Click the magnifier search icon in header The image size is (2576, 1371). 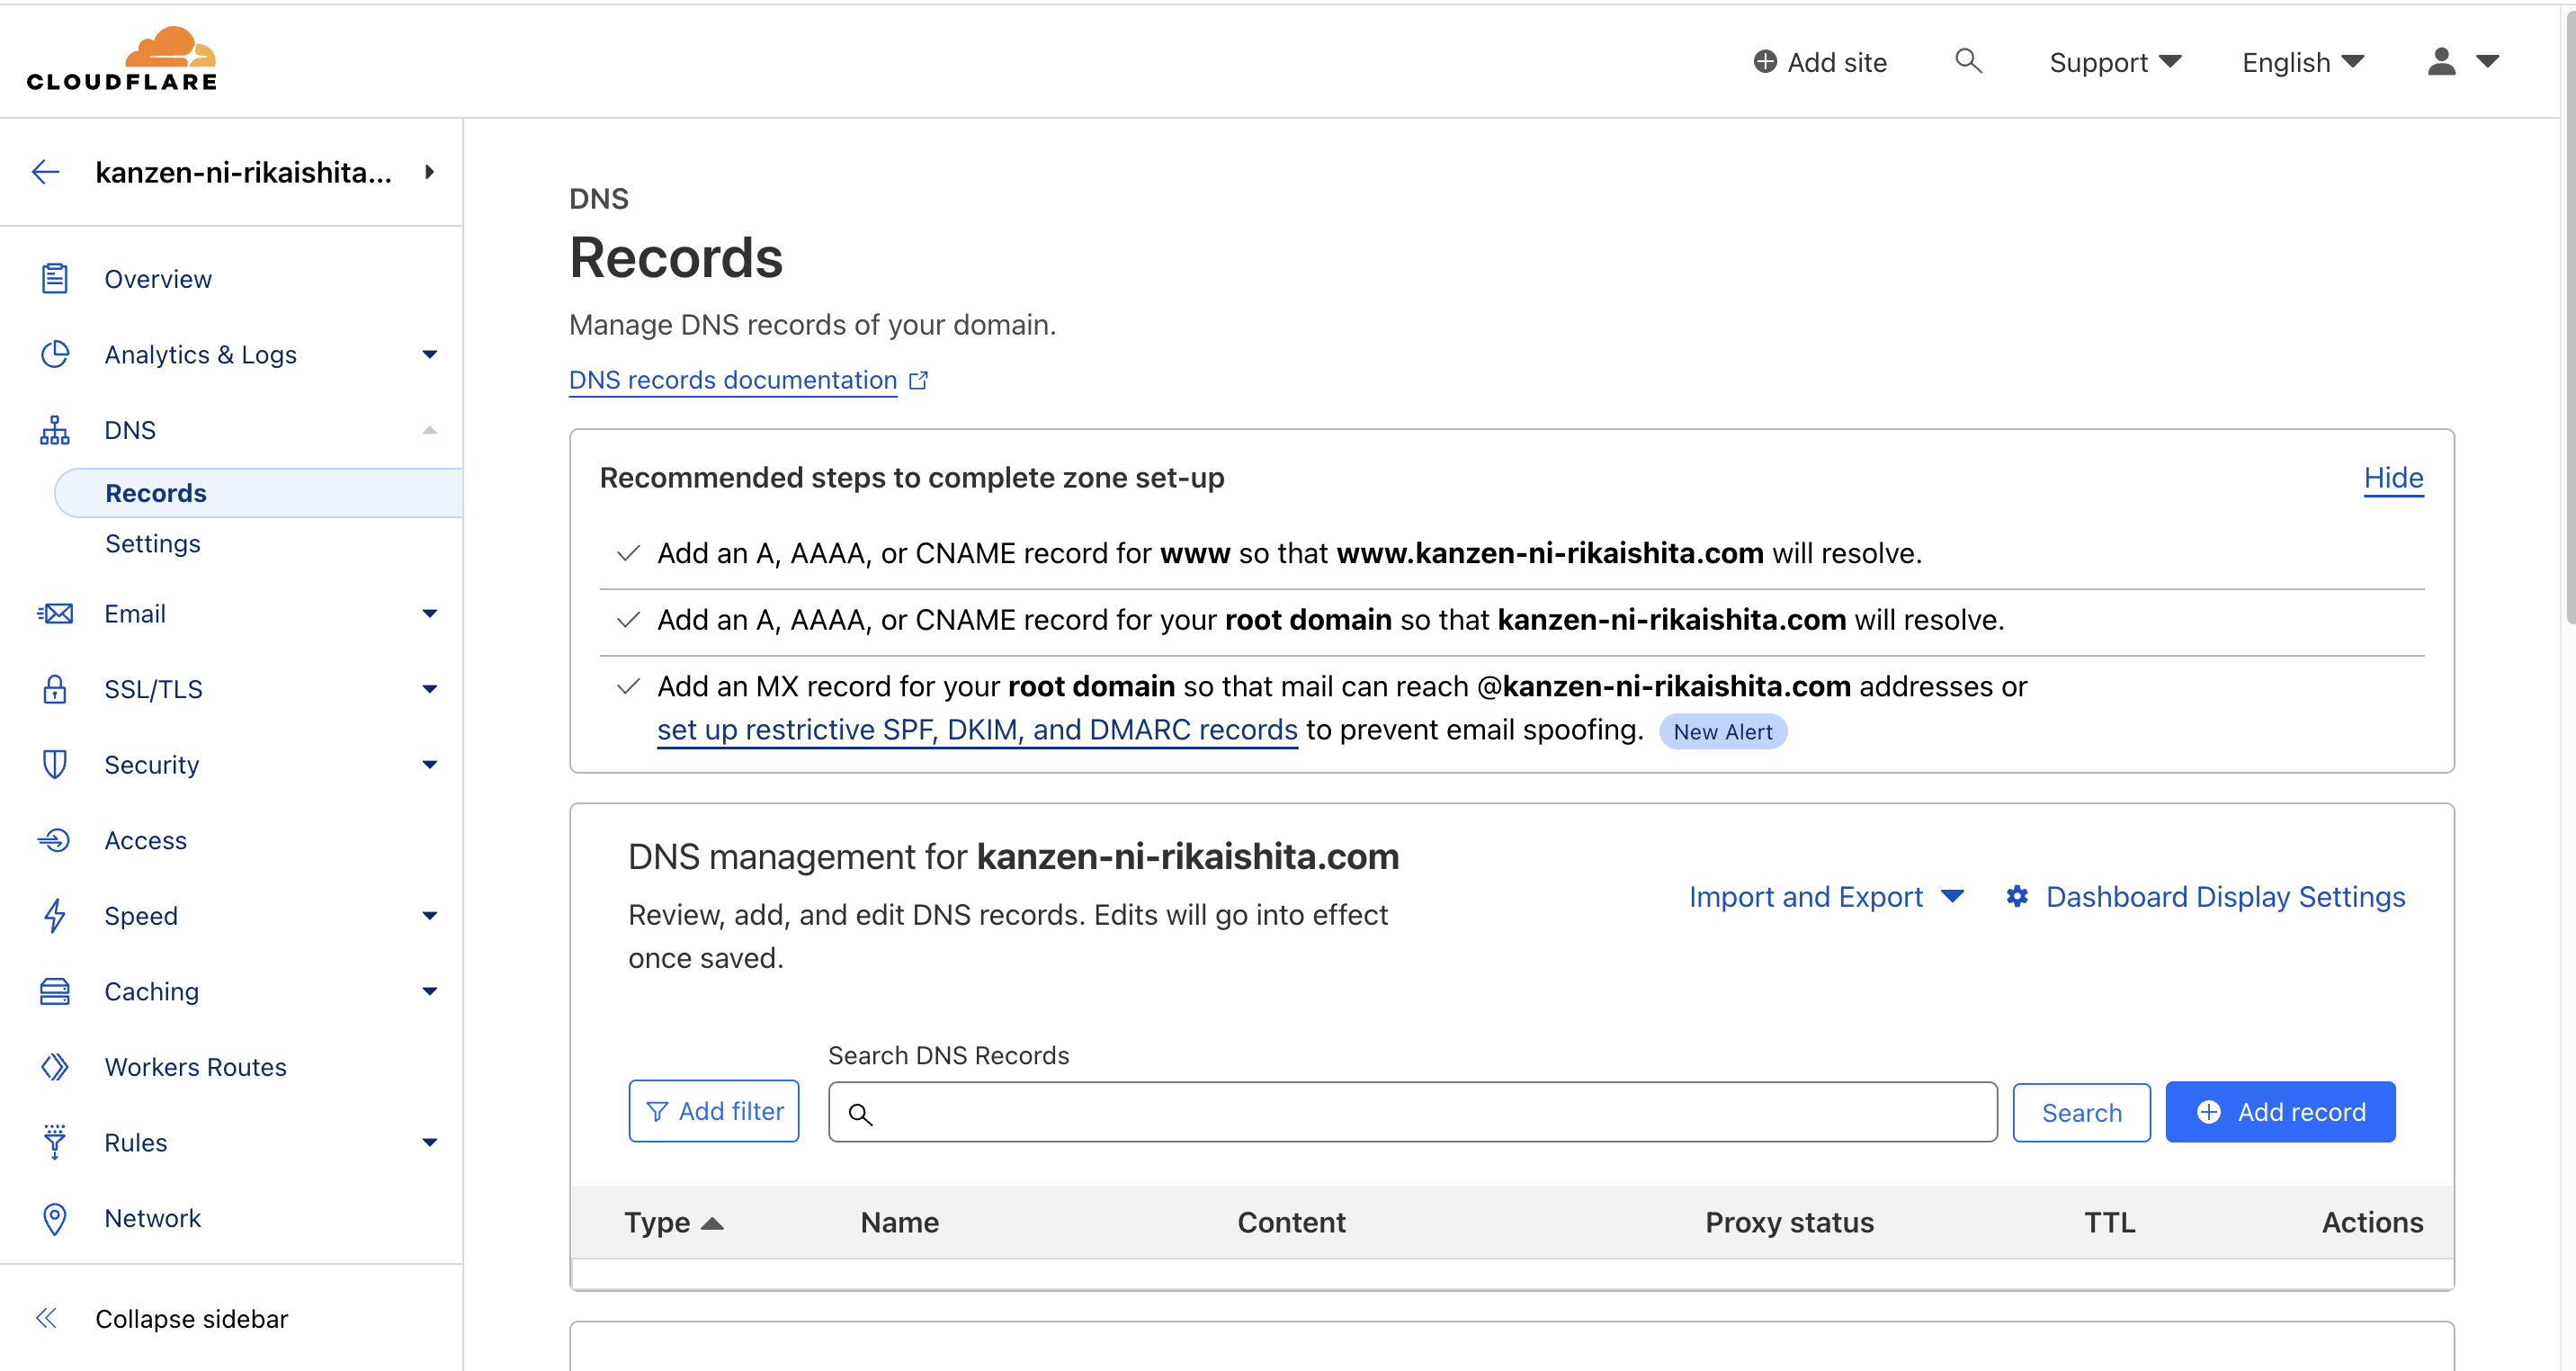[1967, 61]
